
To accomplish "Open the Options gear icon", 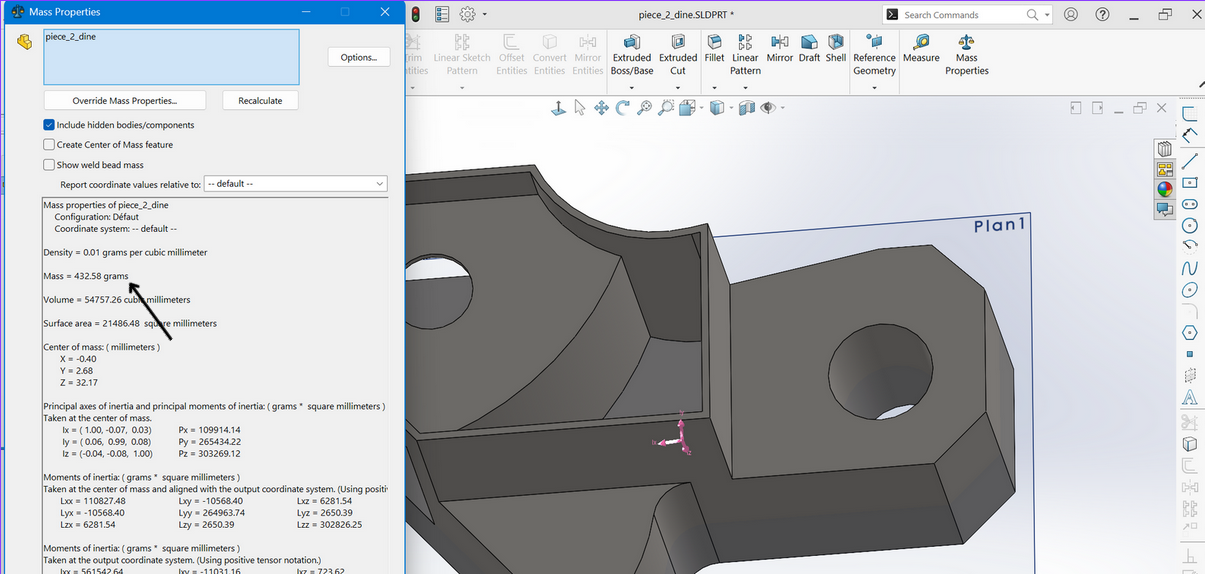I will (467, 14).
